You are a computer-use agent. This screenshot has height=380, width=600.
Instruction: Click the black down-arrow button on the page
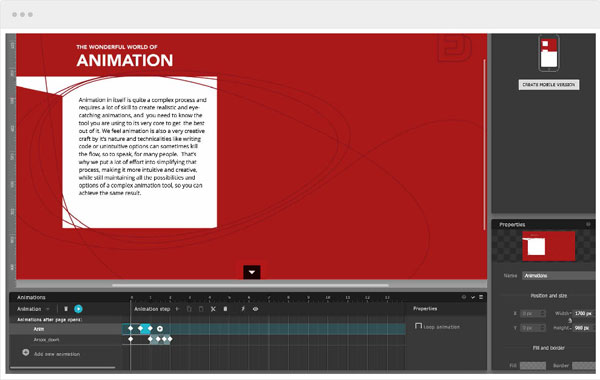click(252, 272)
